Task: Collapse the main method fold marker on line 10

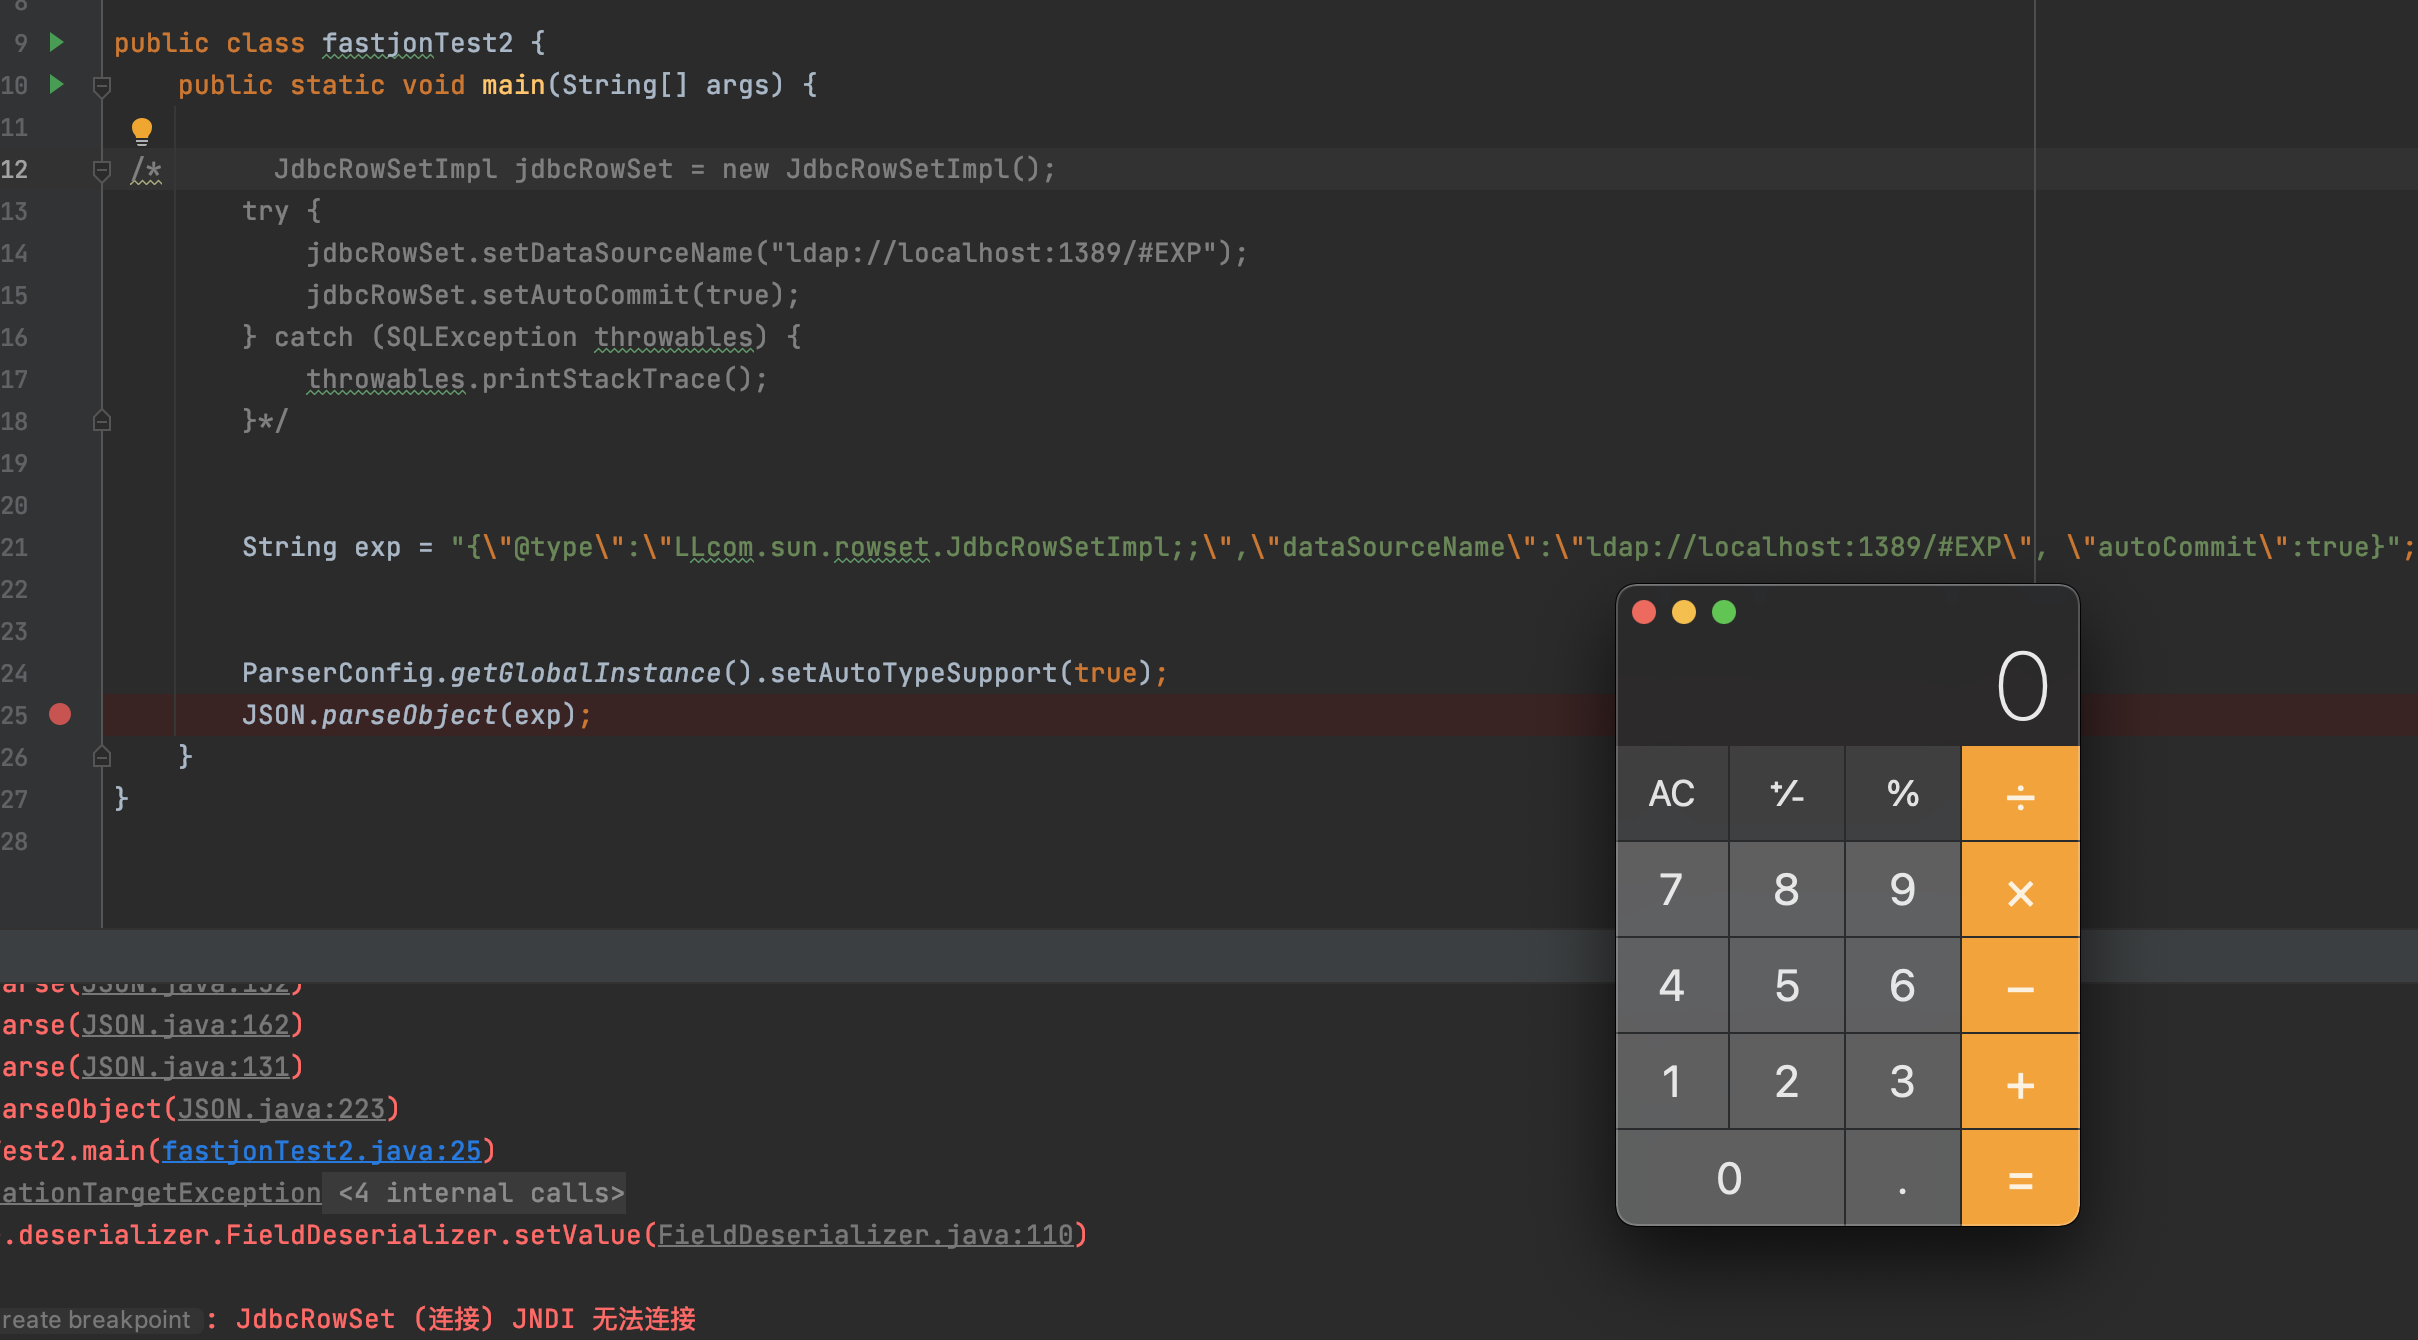Action: pos(101,86)
